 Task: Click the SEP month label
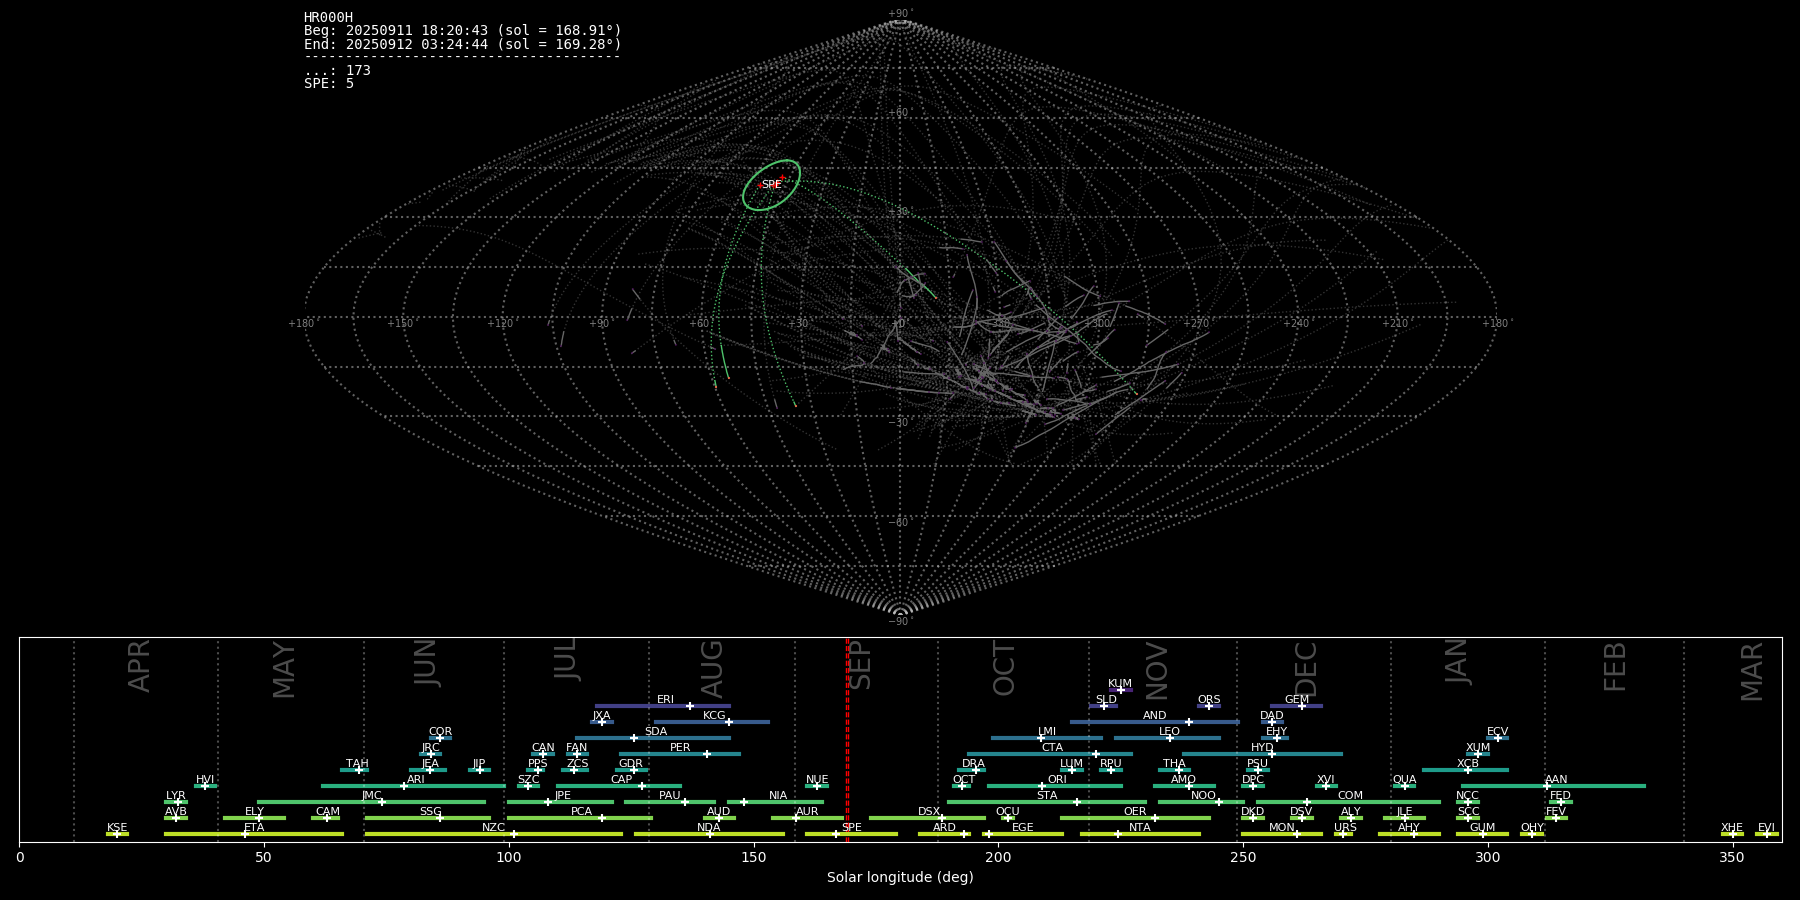pos(860,666)
